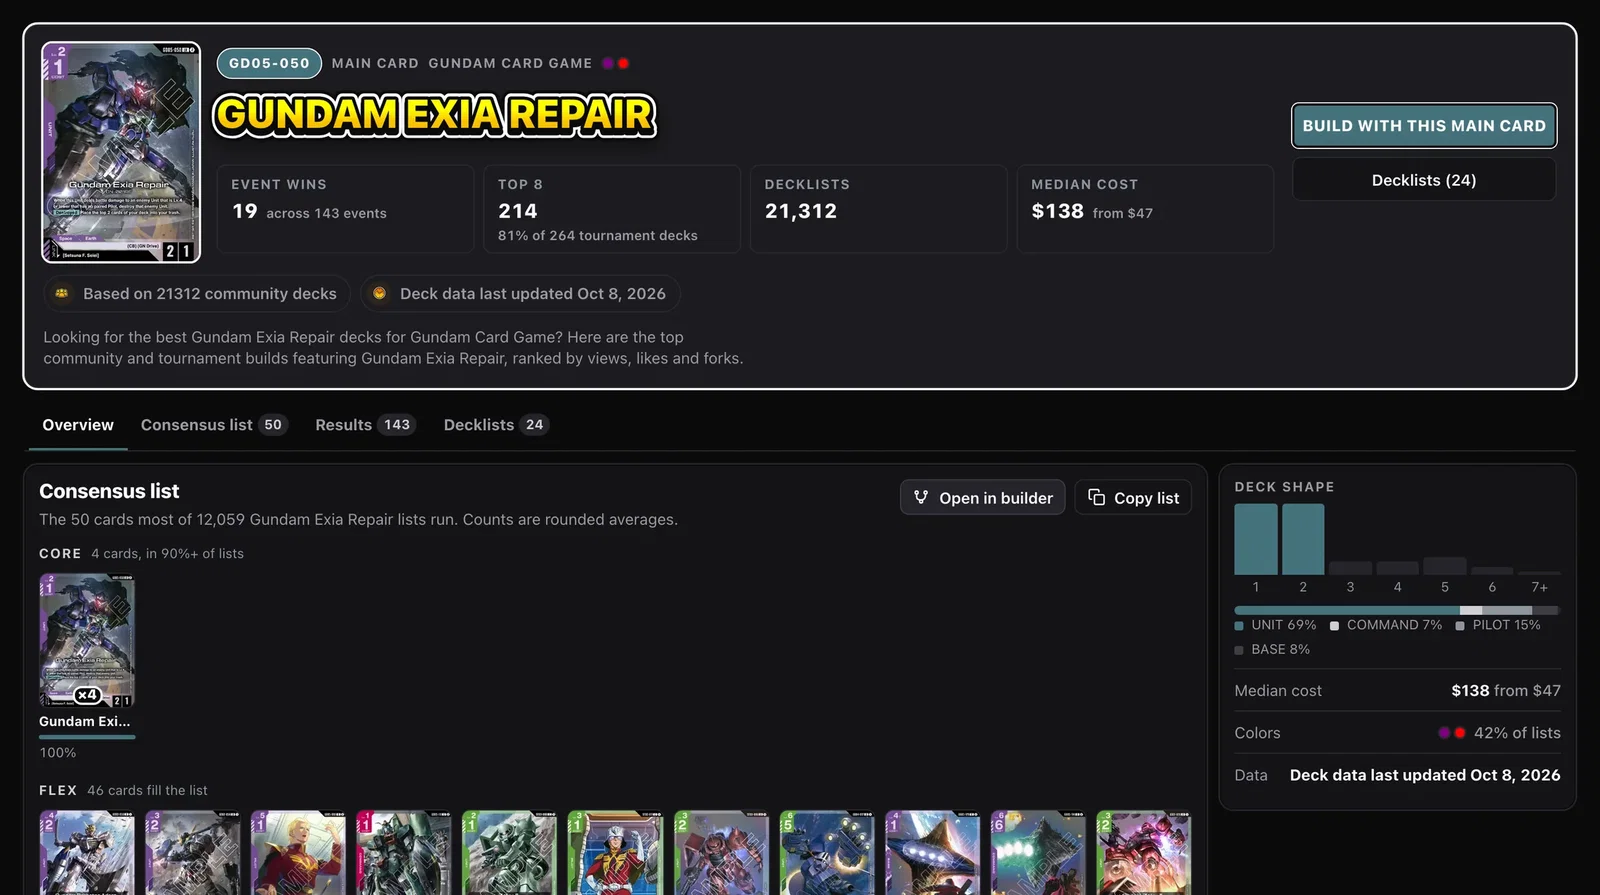The height and width of the screenshot is (895, 1600).
Task: Click the blond pilot flex card thumbnail
Action: coord(298,853)
